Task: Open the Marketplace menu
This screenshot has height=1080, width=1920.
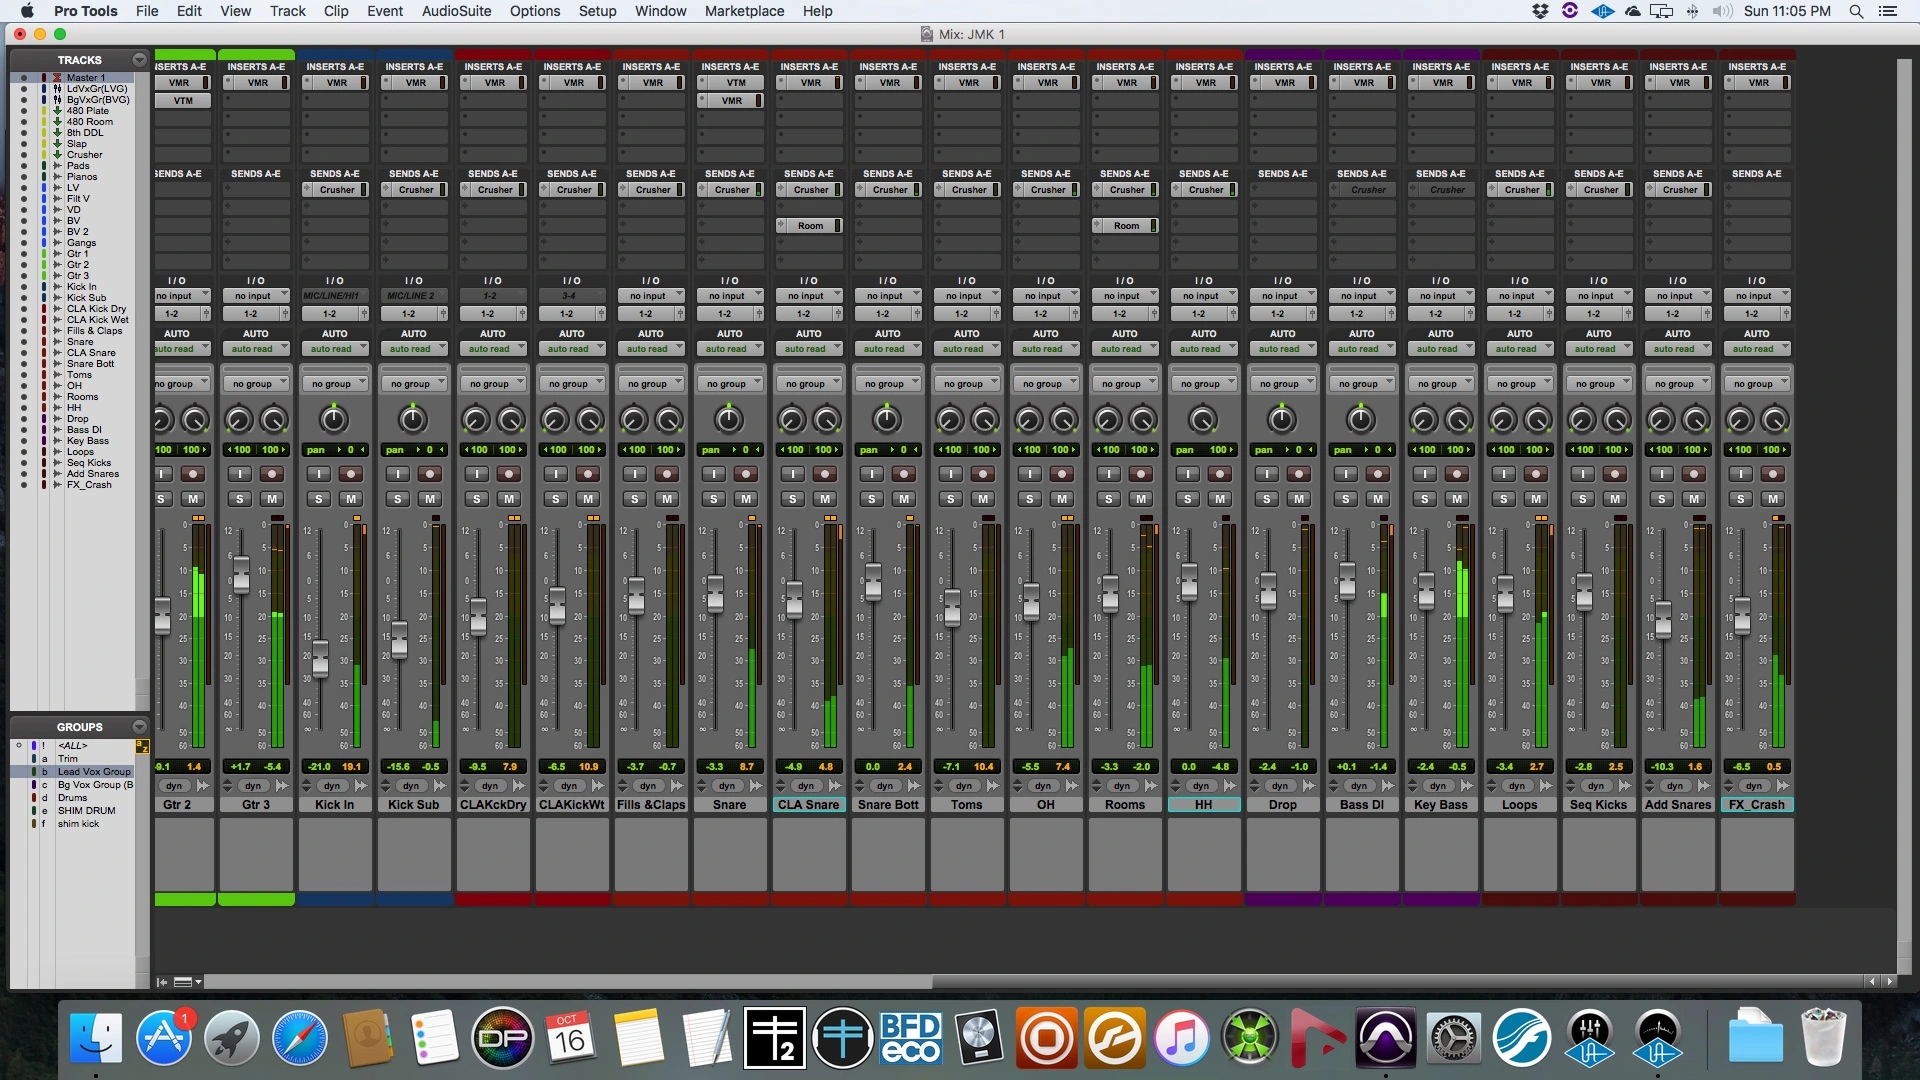Action: (x=744, y=11)
